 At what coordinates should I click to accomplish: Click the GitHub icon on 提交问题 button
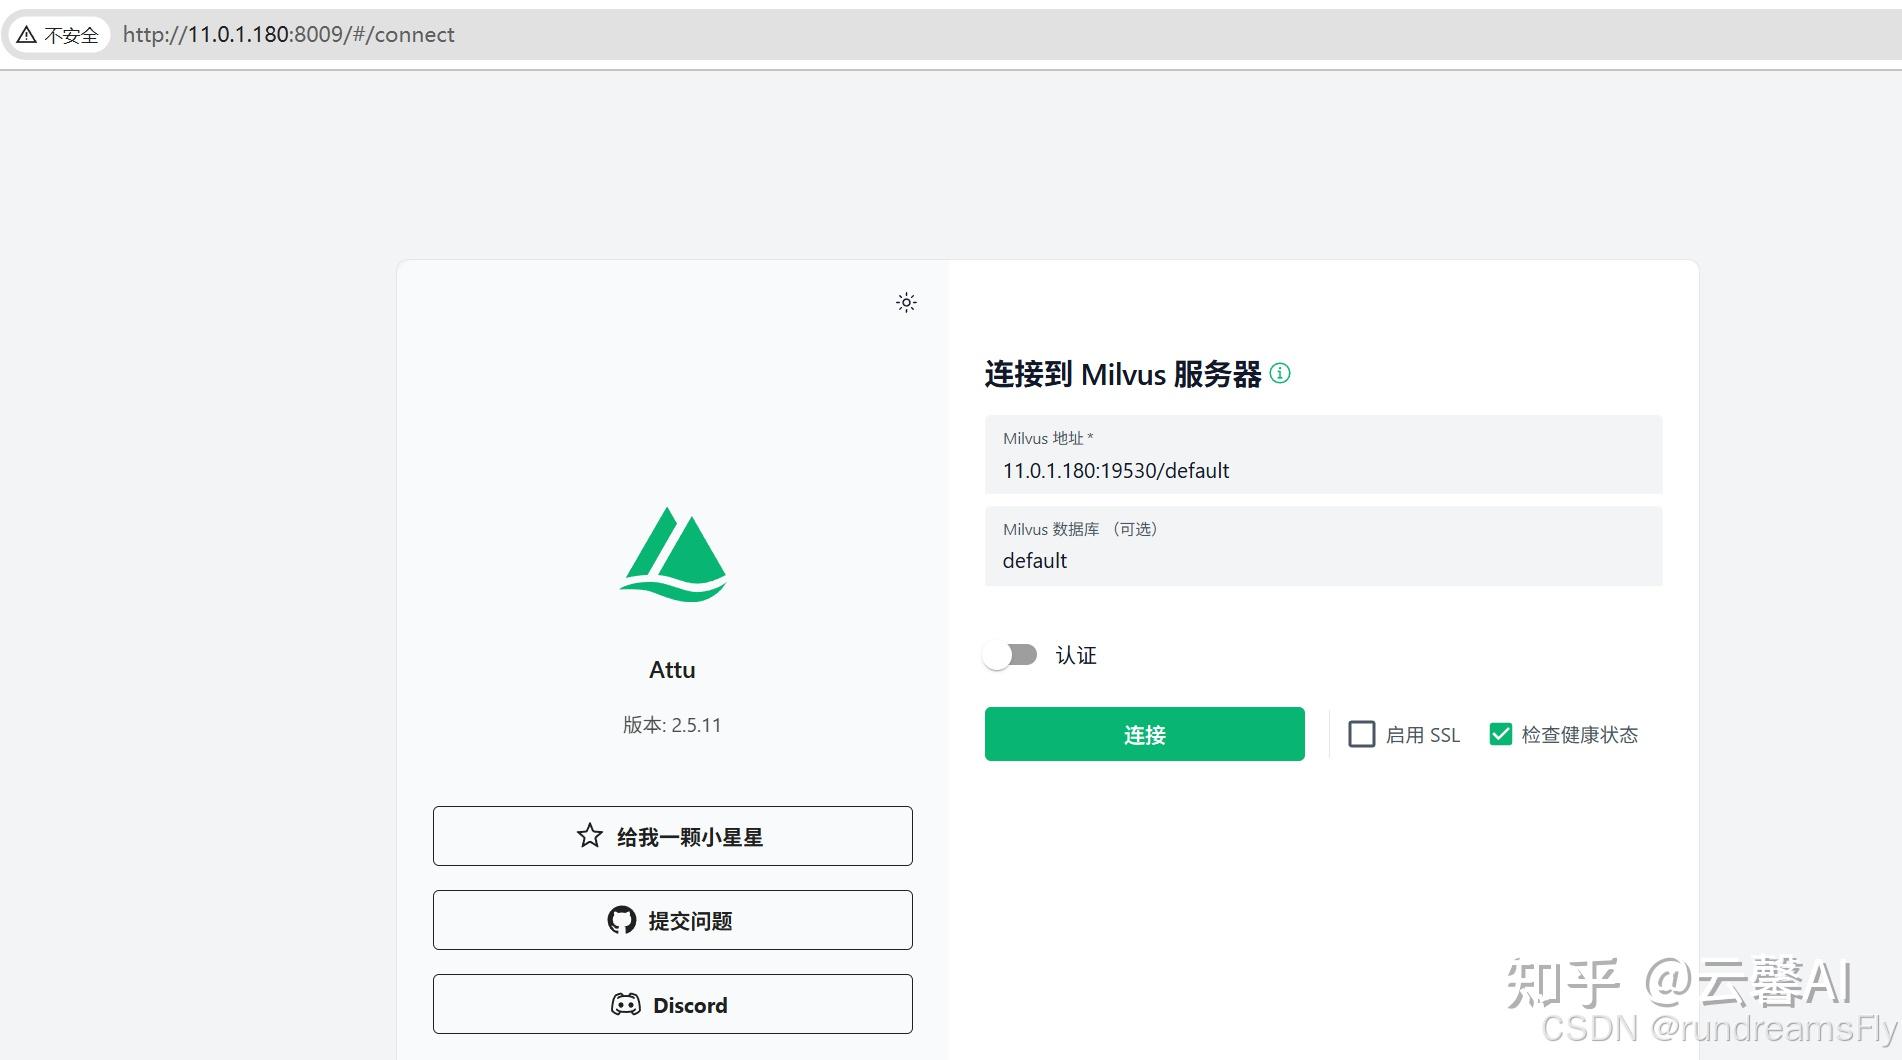click(x=622, y=920)
